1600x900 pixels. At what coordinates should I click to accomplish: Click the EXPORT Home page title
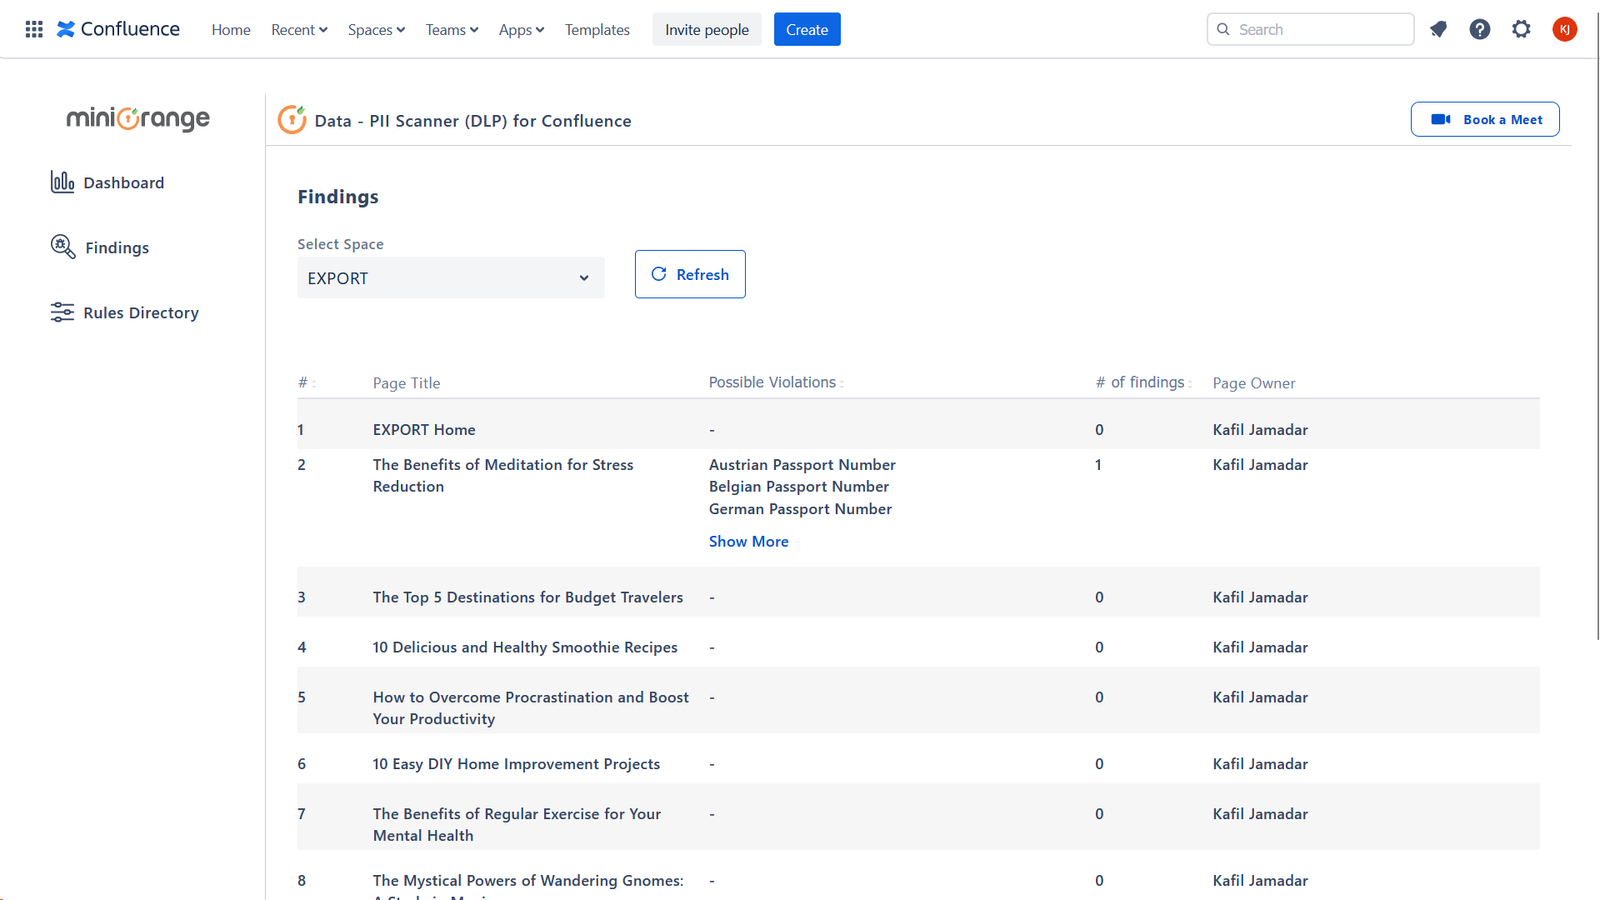pos(424,429)
